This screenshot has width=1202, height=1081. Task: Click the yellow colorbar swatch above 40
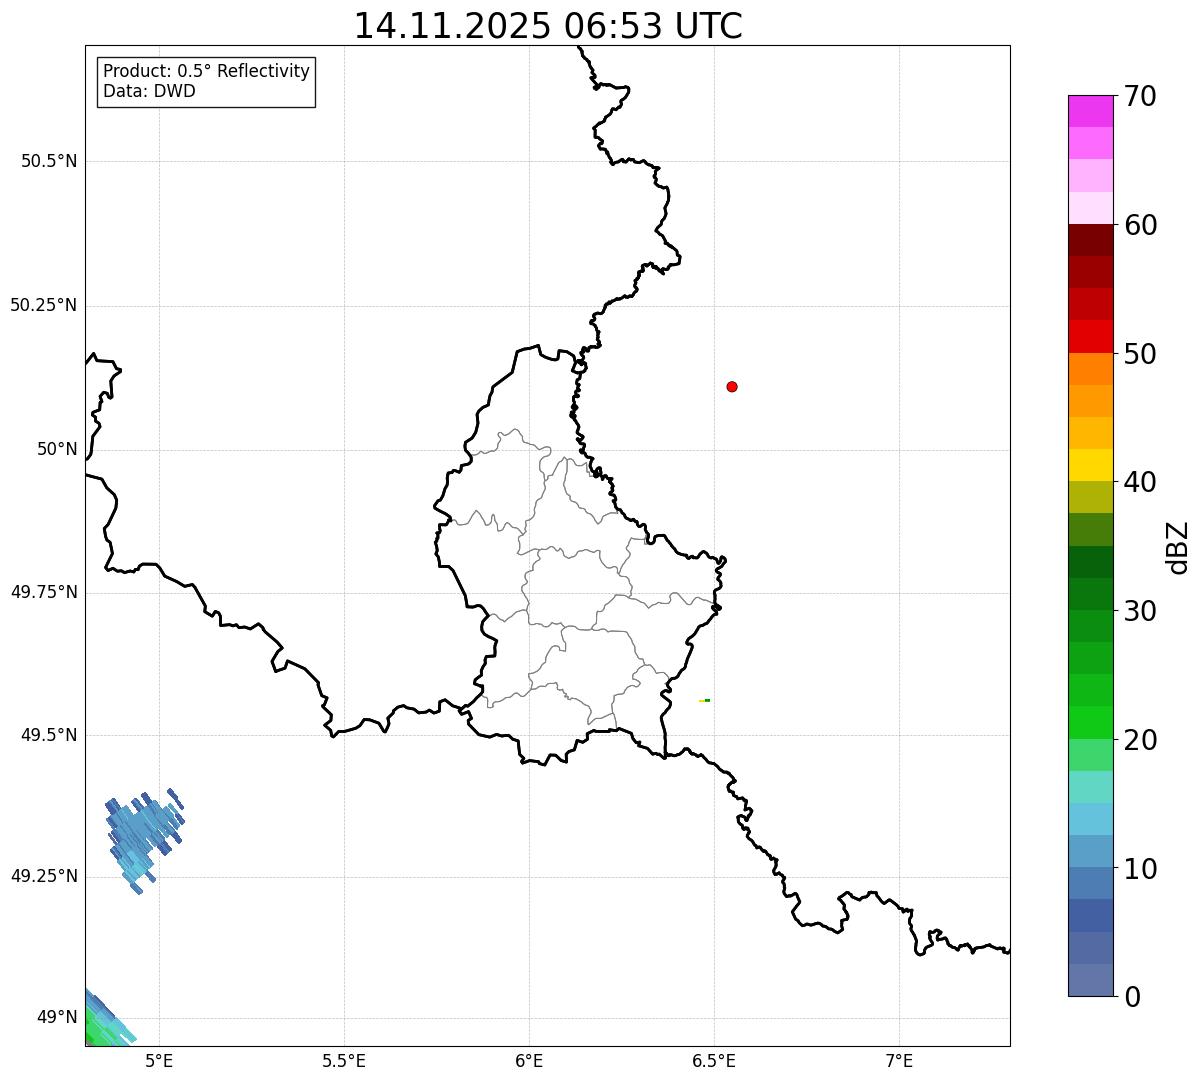pos(1090,465)
